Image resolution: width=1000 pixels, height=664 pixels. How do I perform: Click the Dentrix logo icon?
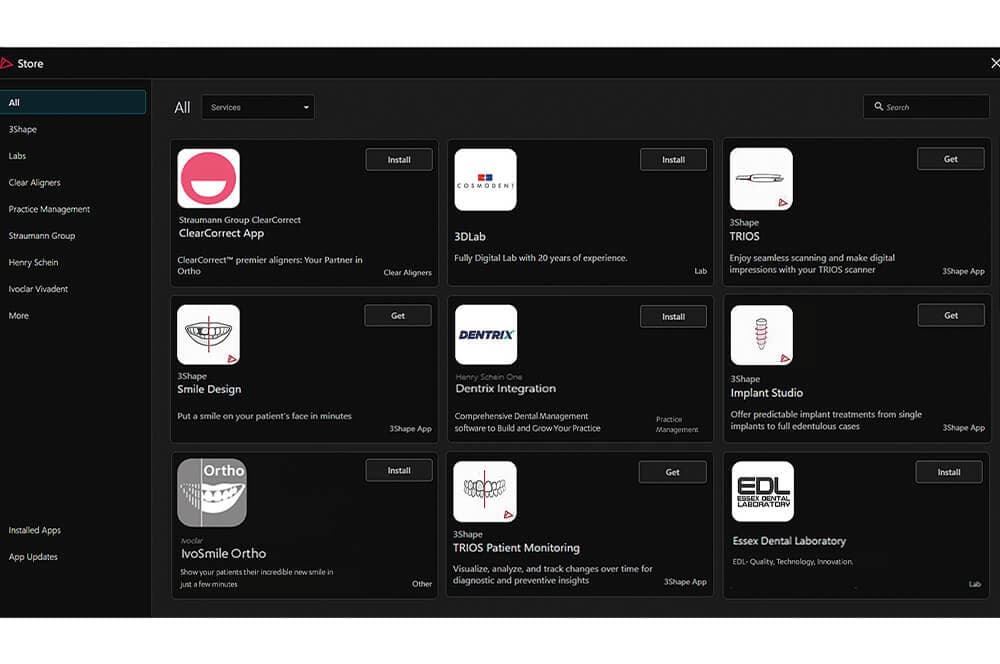(x=486, y=334)
